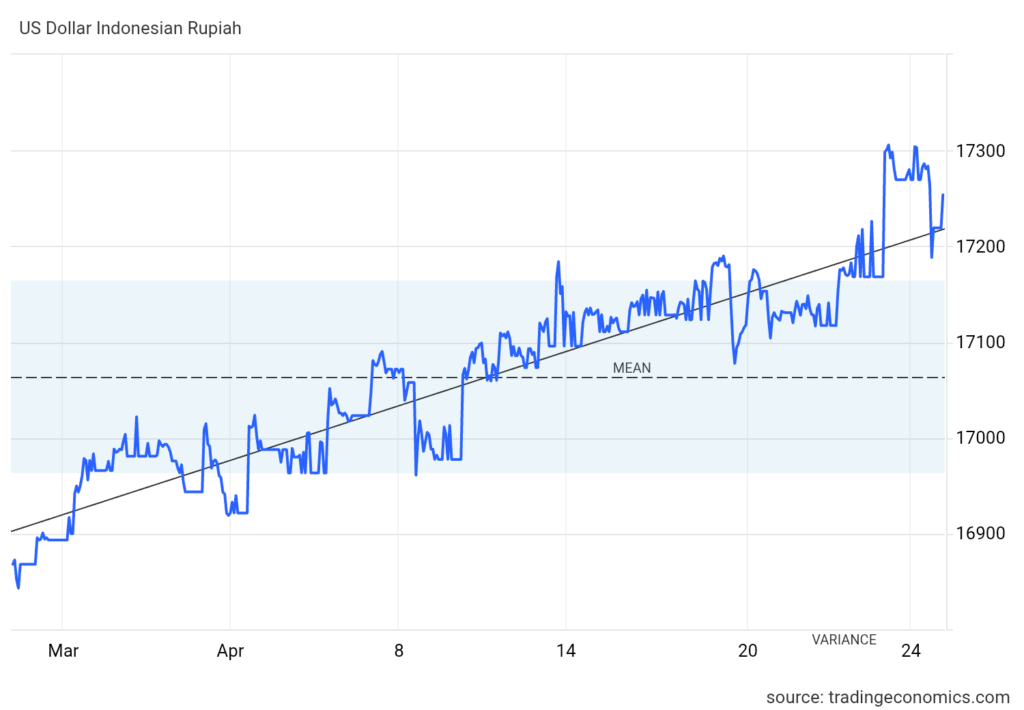Click the MEAN label on the dashed line
Image resolution: width=1024 pixels, height=710 pixels.
tap(631, 368)
